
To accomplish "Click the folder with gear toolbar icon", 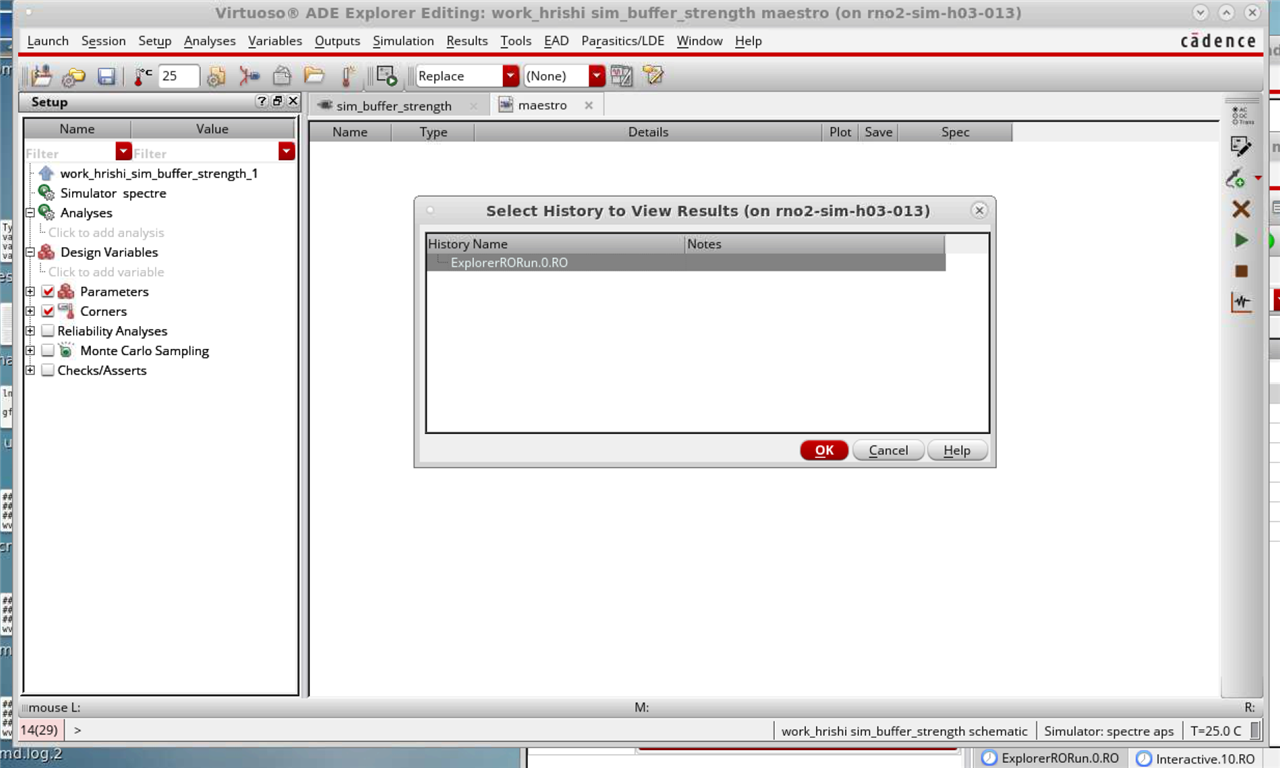I will pyautogui.click(x=74, y=76).
